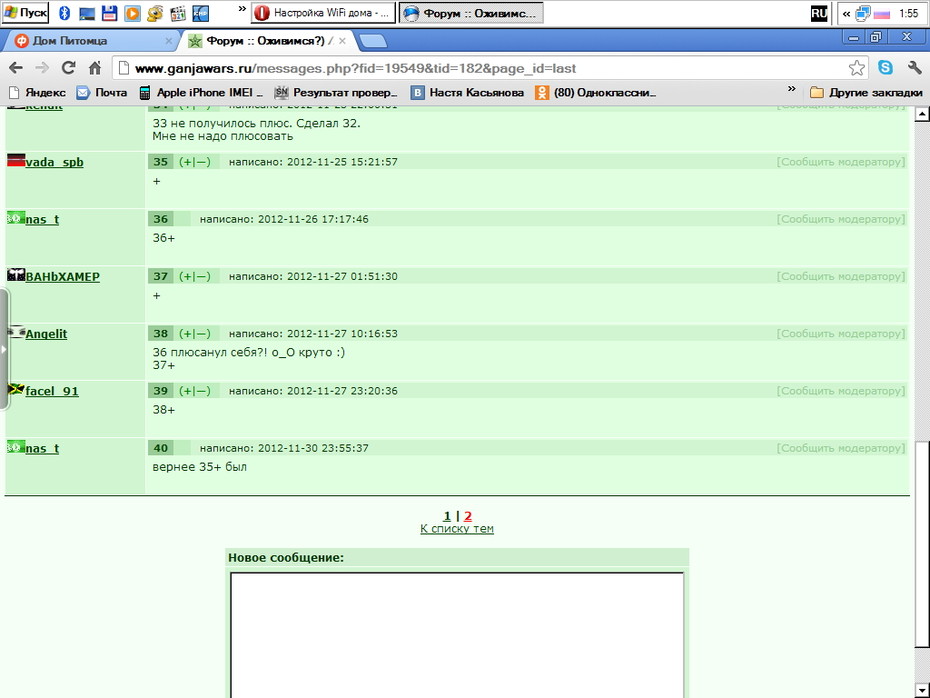Switch to Opera Настройка WiFi дома window
Viewport: 930px width, 698px height.
tap(323, 12)
